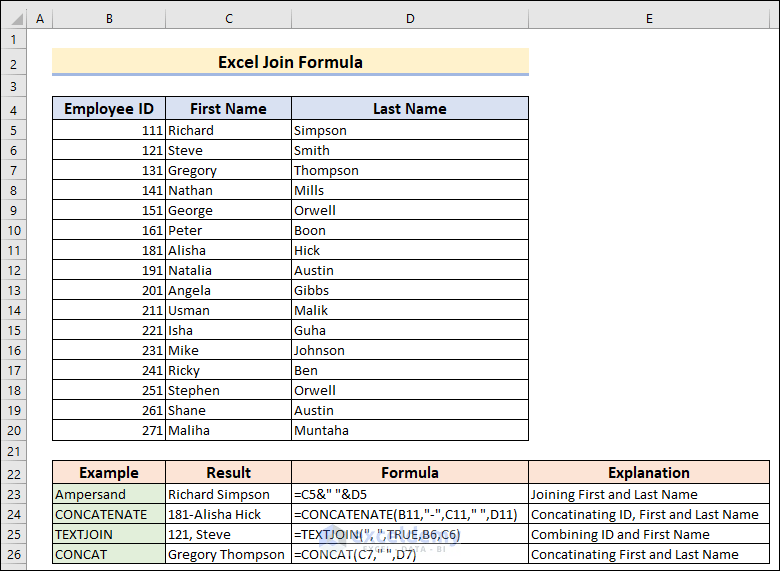
Task: Select column B header
Action: pos(109,18)
